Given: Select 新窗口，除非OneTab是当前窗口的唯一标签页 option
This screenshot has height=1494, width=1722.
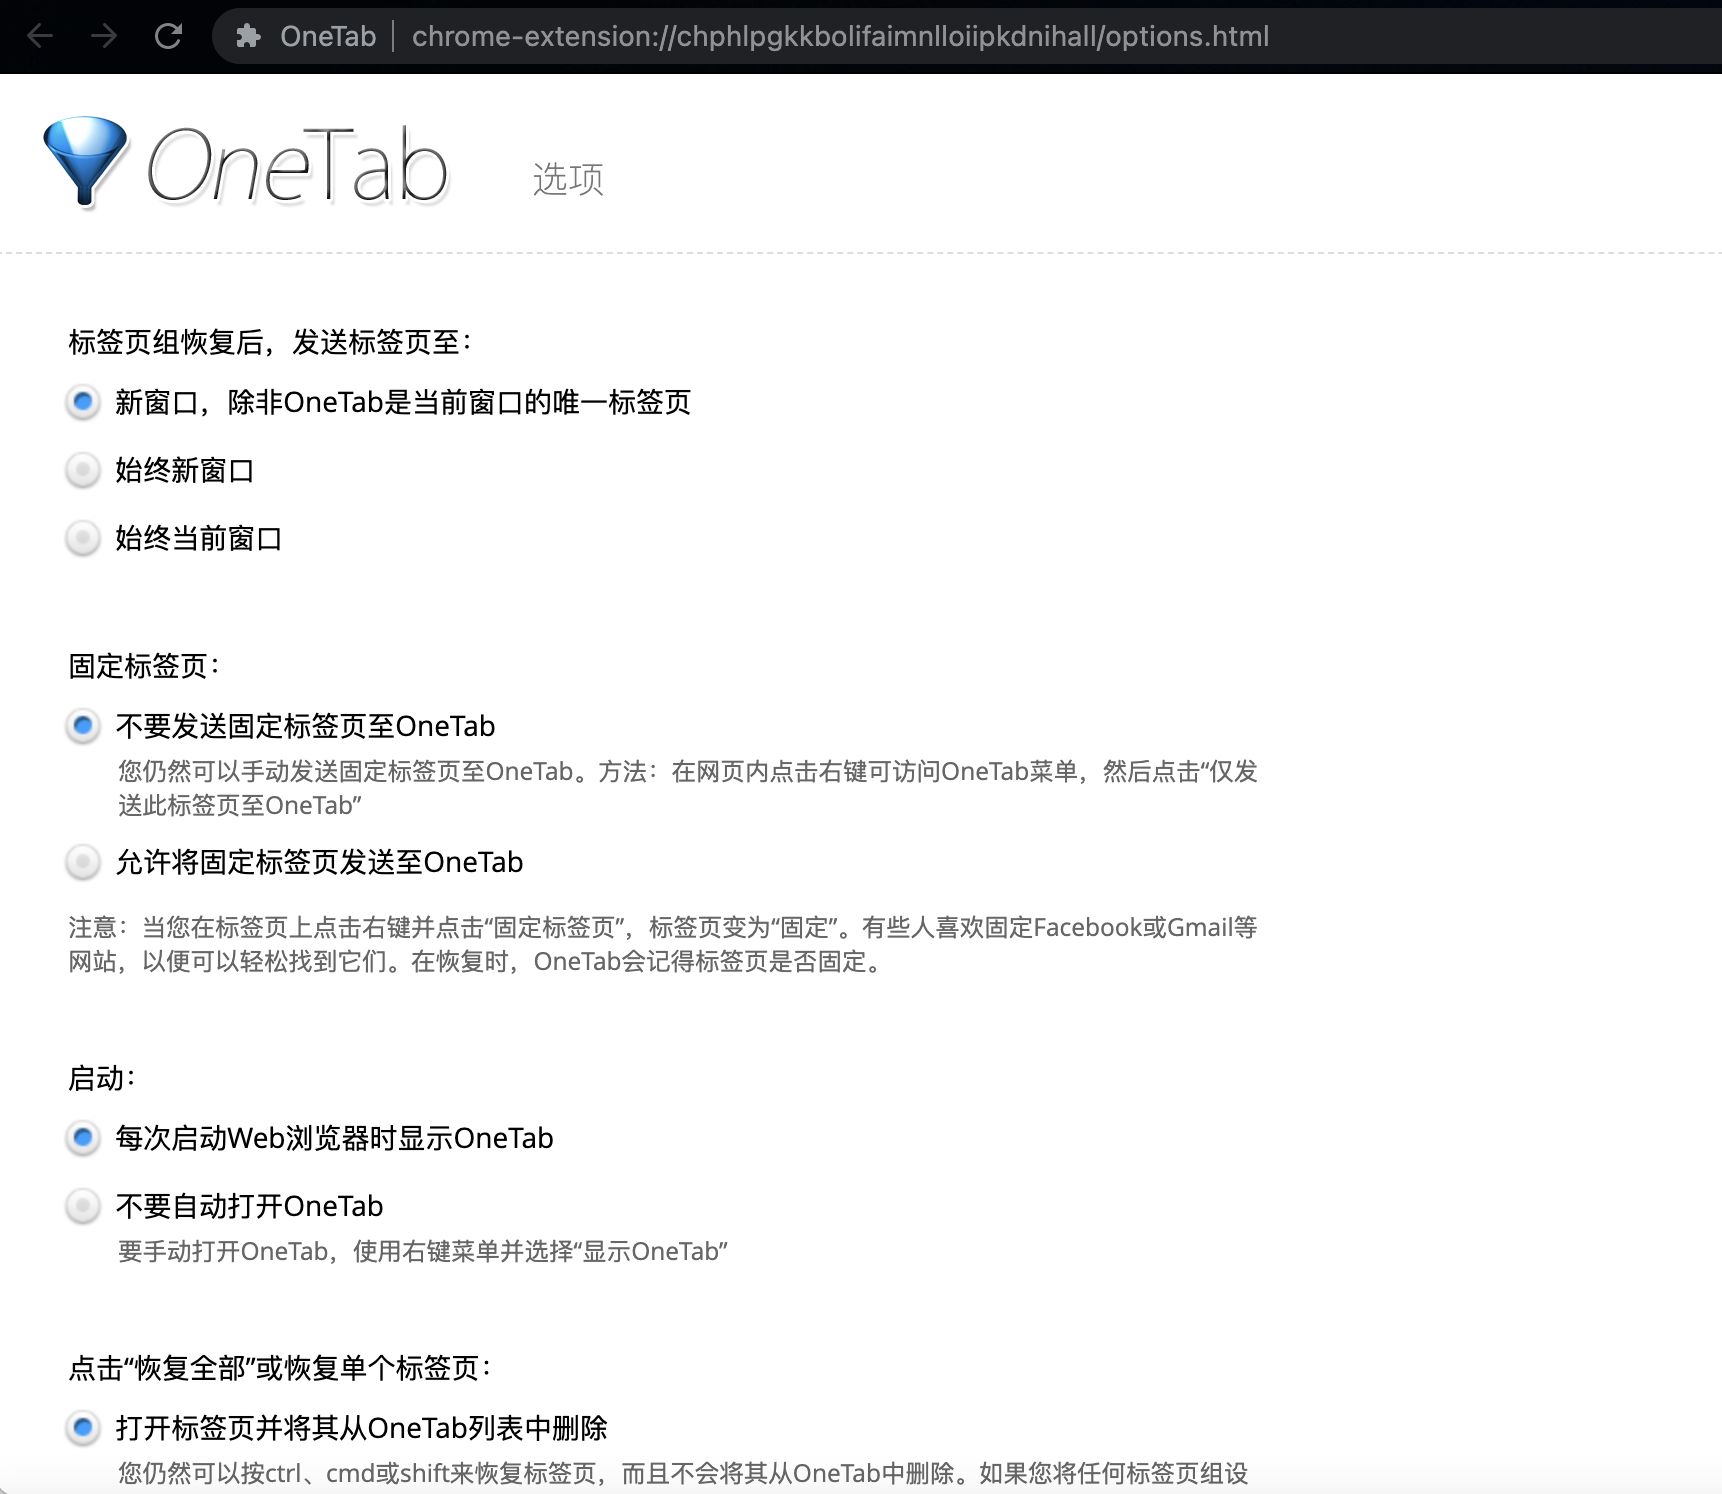Looking at the screenshot, I should (x=83, y=402).
